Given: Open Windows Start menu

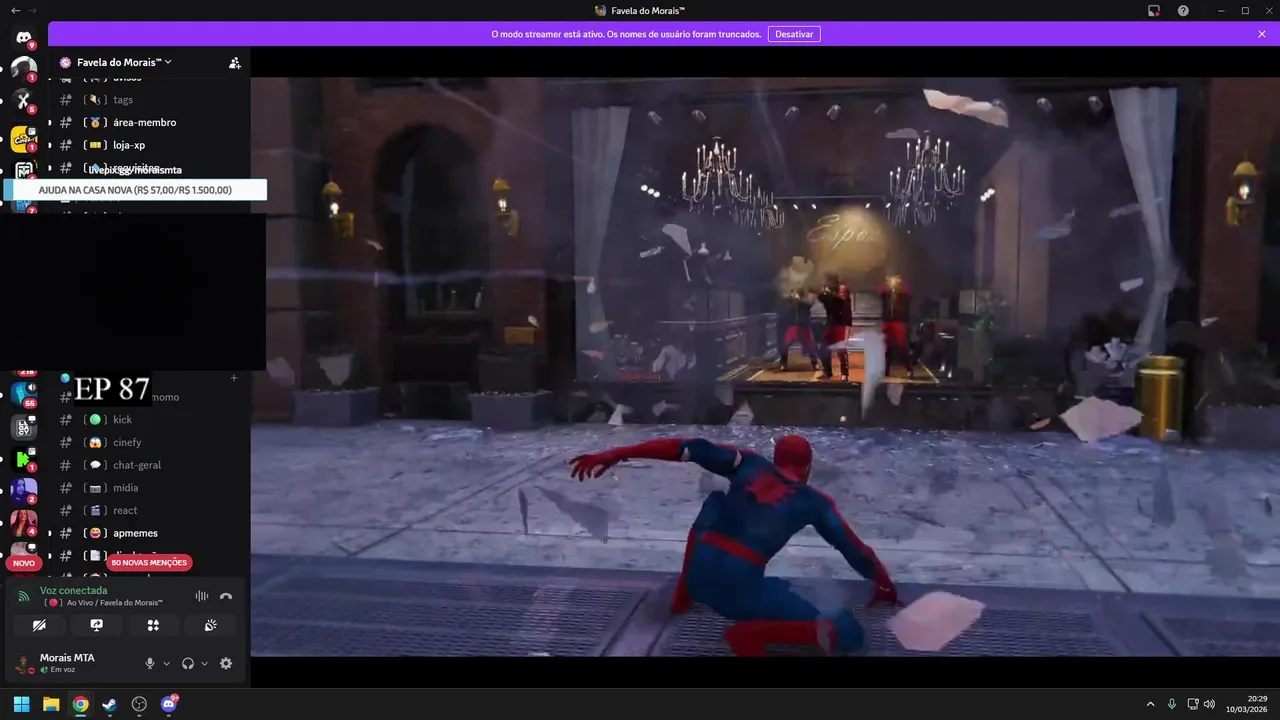Looking at the screenshot, I should (21, 704).
